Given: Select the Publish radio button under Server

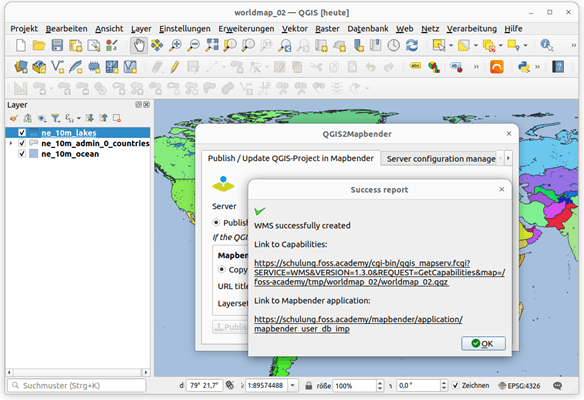Looking at the screenshot, I should 216,222.
